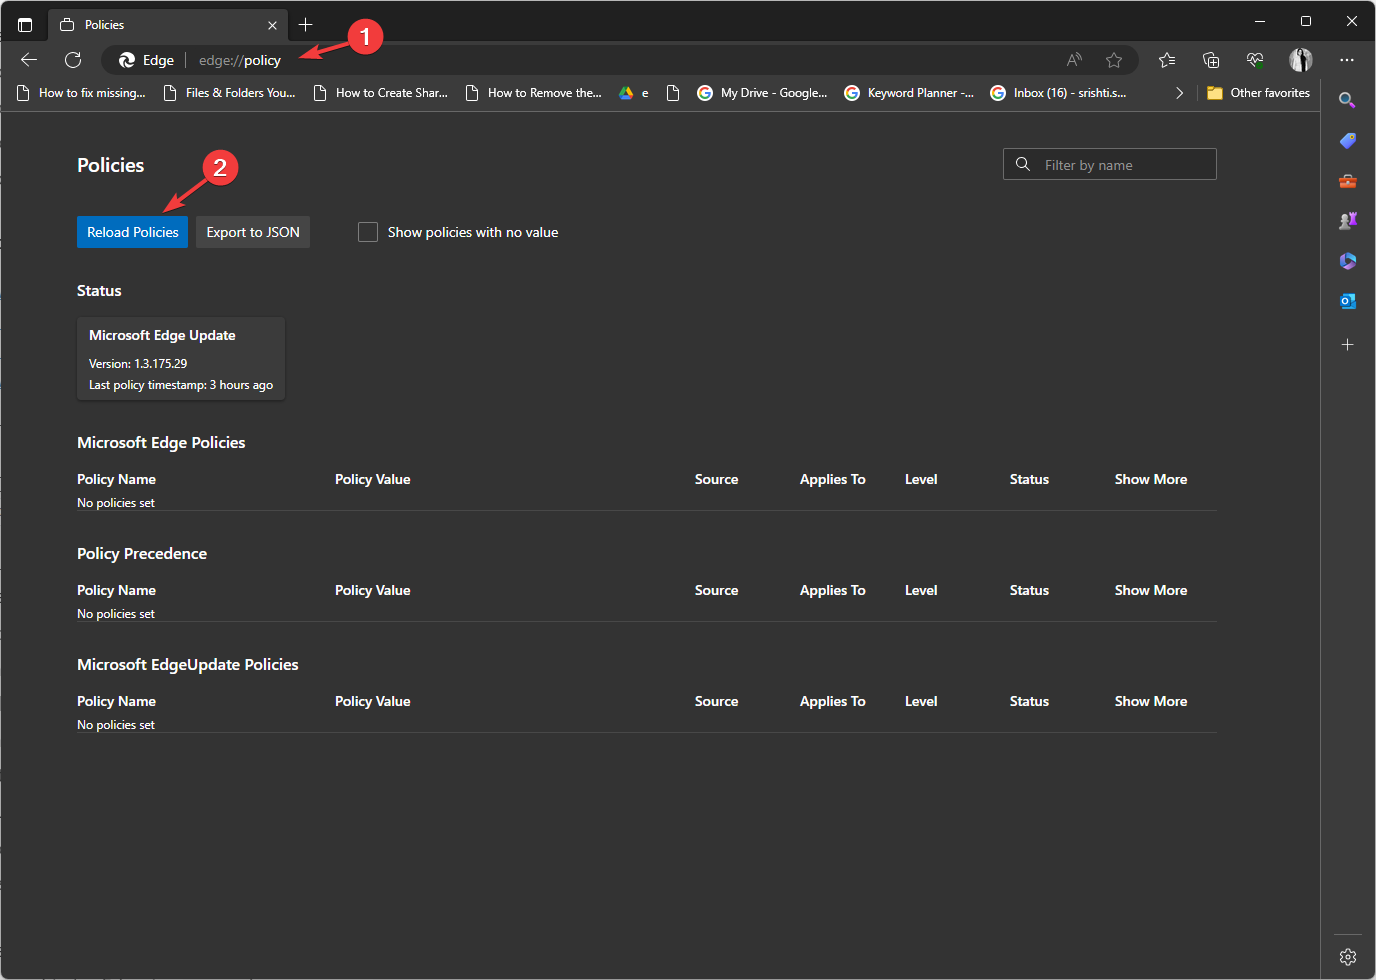Go back using the back arrow
The image size is (1376, 980).
[x=29, y=60]
